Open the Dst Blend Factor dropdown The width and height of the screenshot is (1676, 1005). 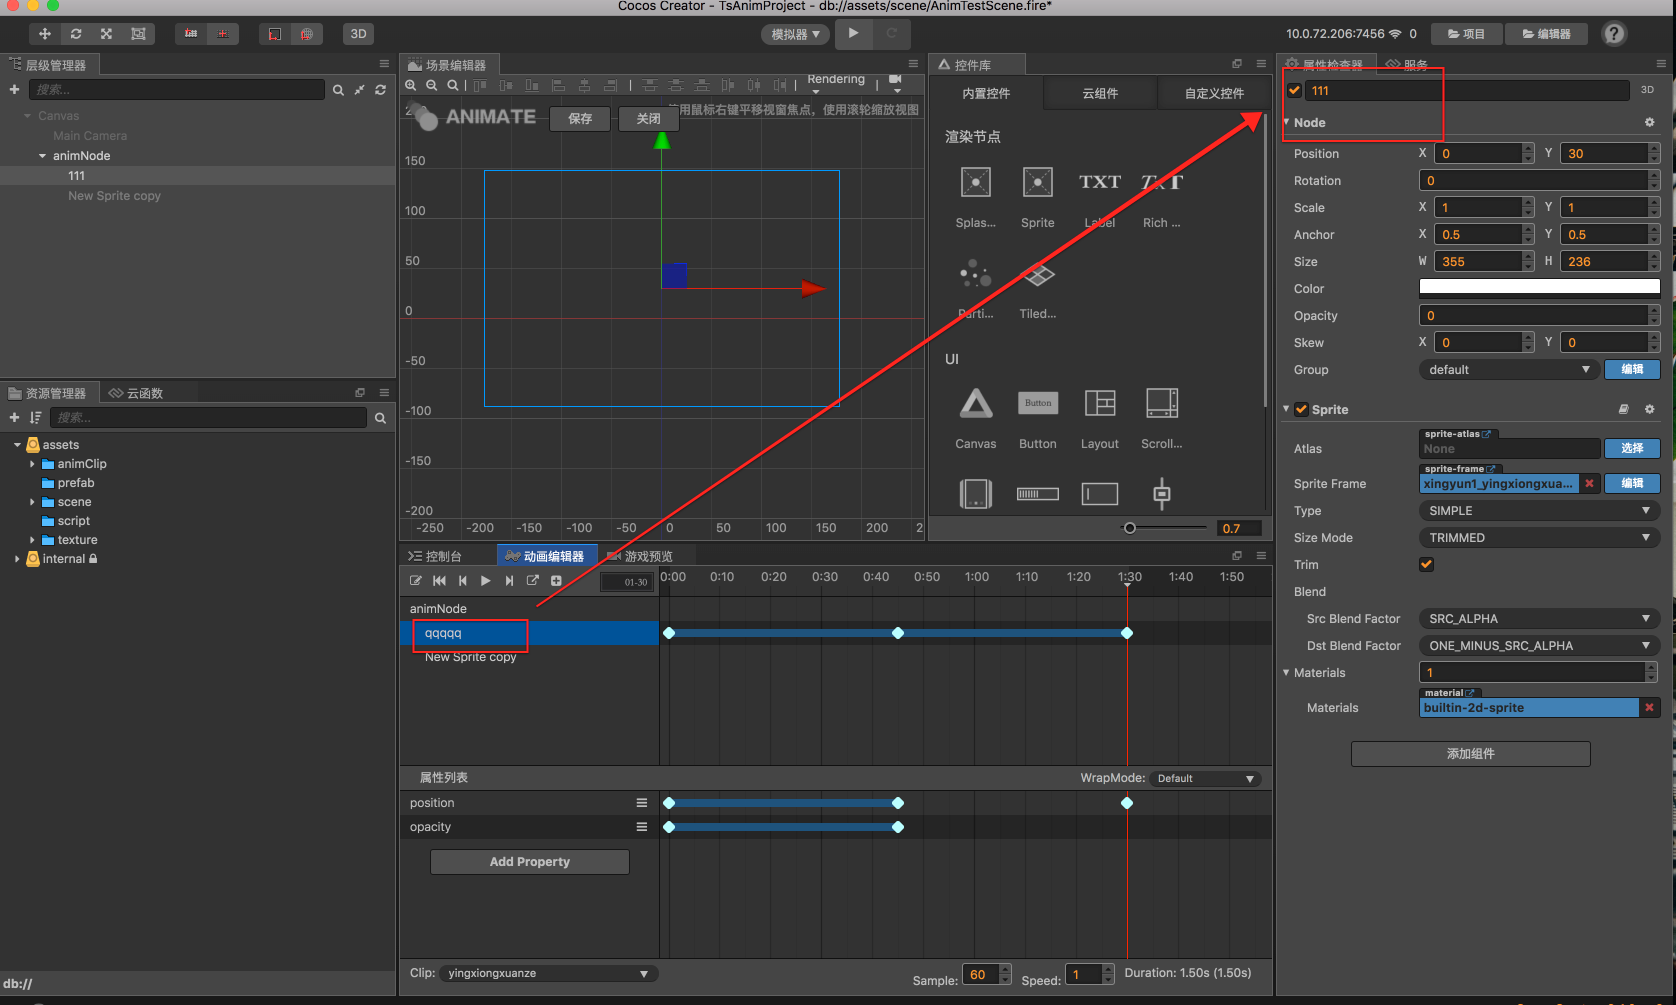1539,646
